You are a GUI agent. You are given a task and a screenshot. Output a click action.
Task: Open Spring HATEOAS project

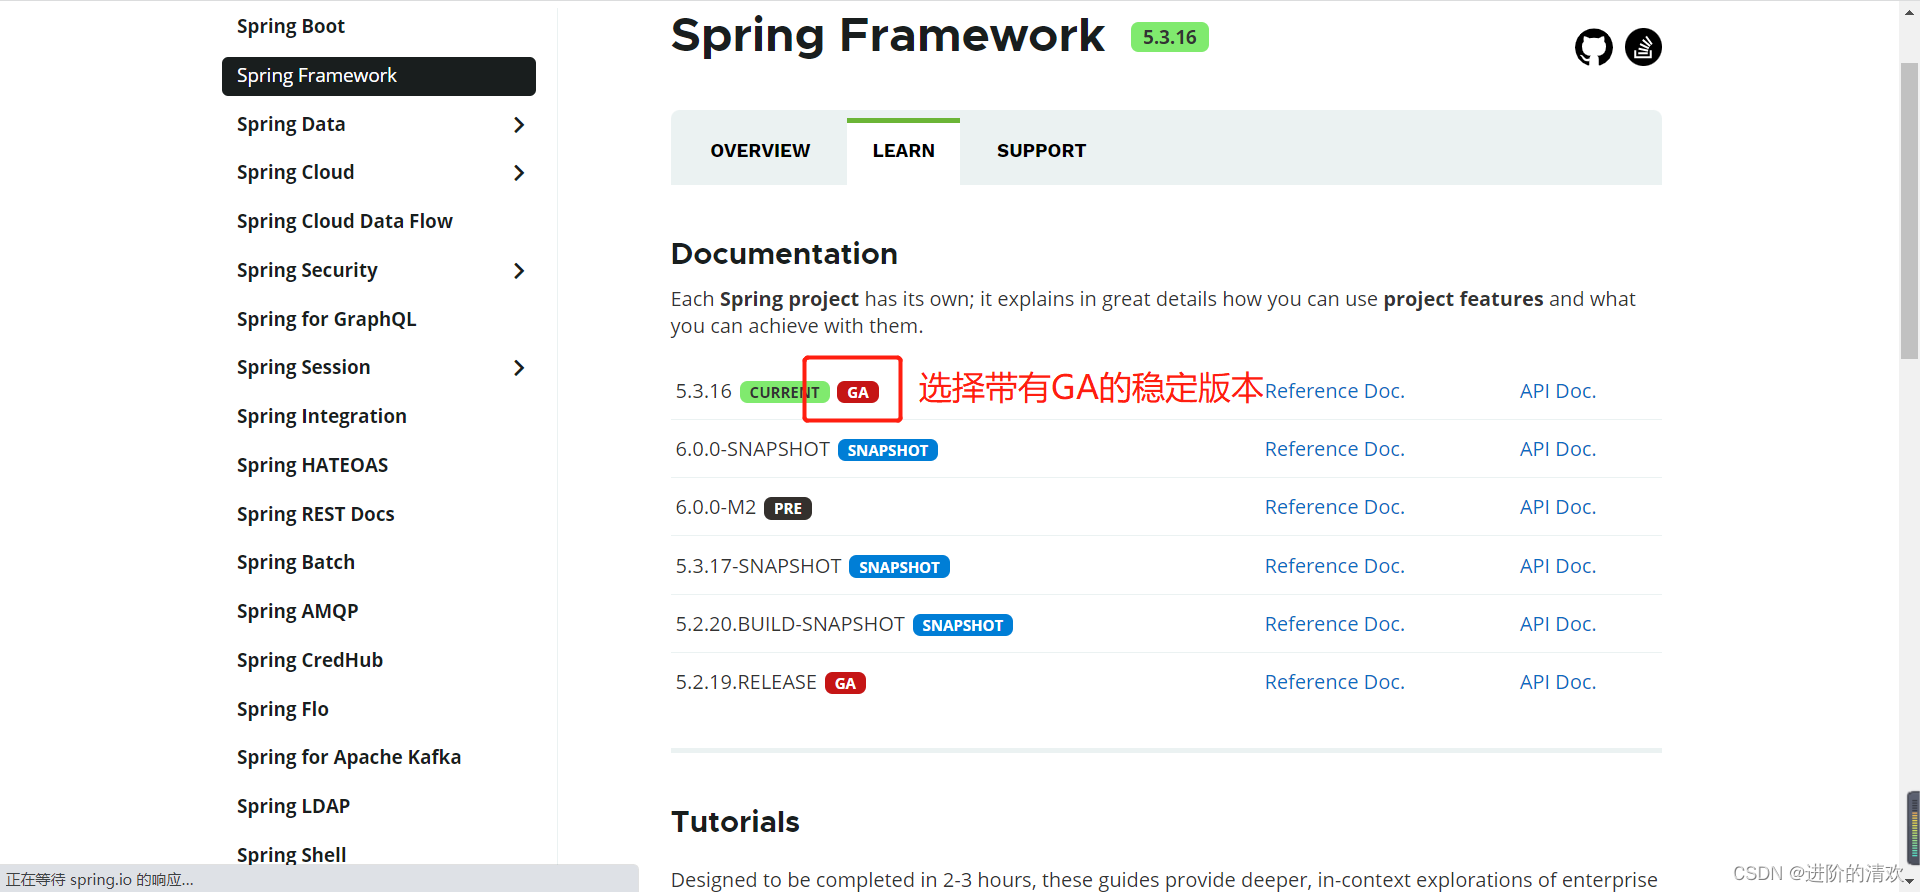[x=312, y=466]
